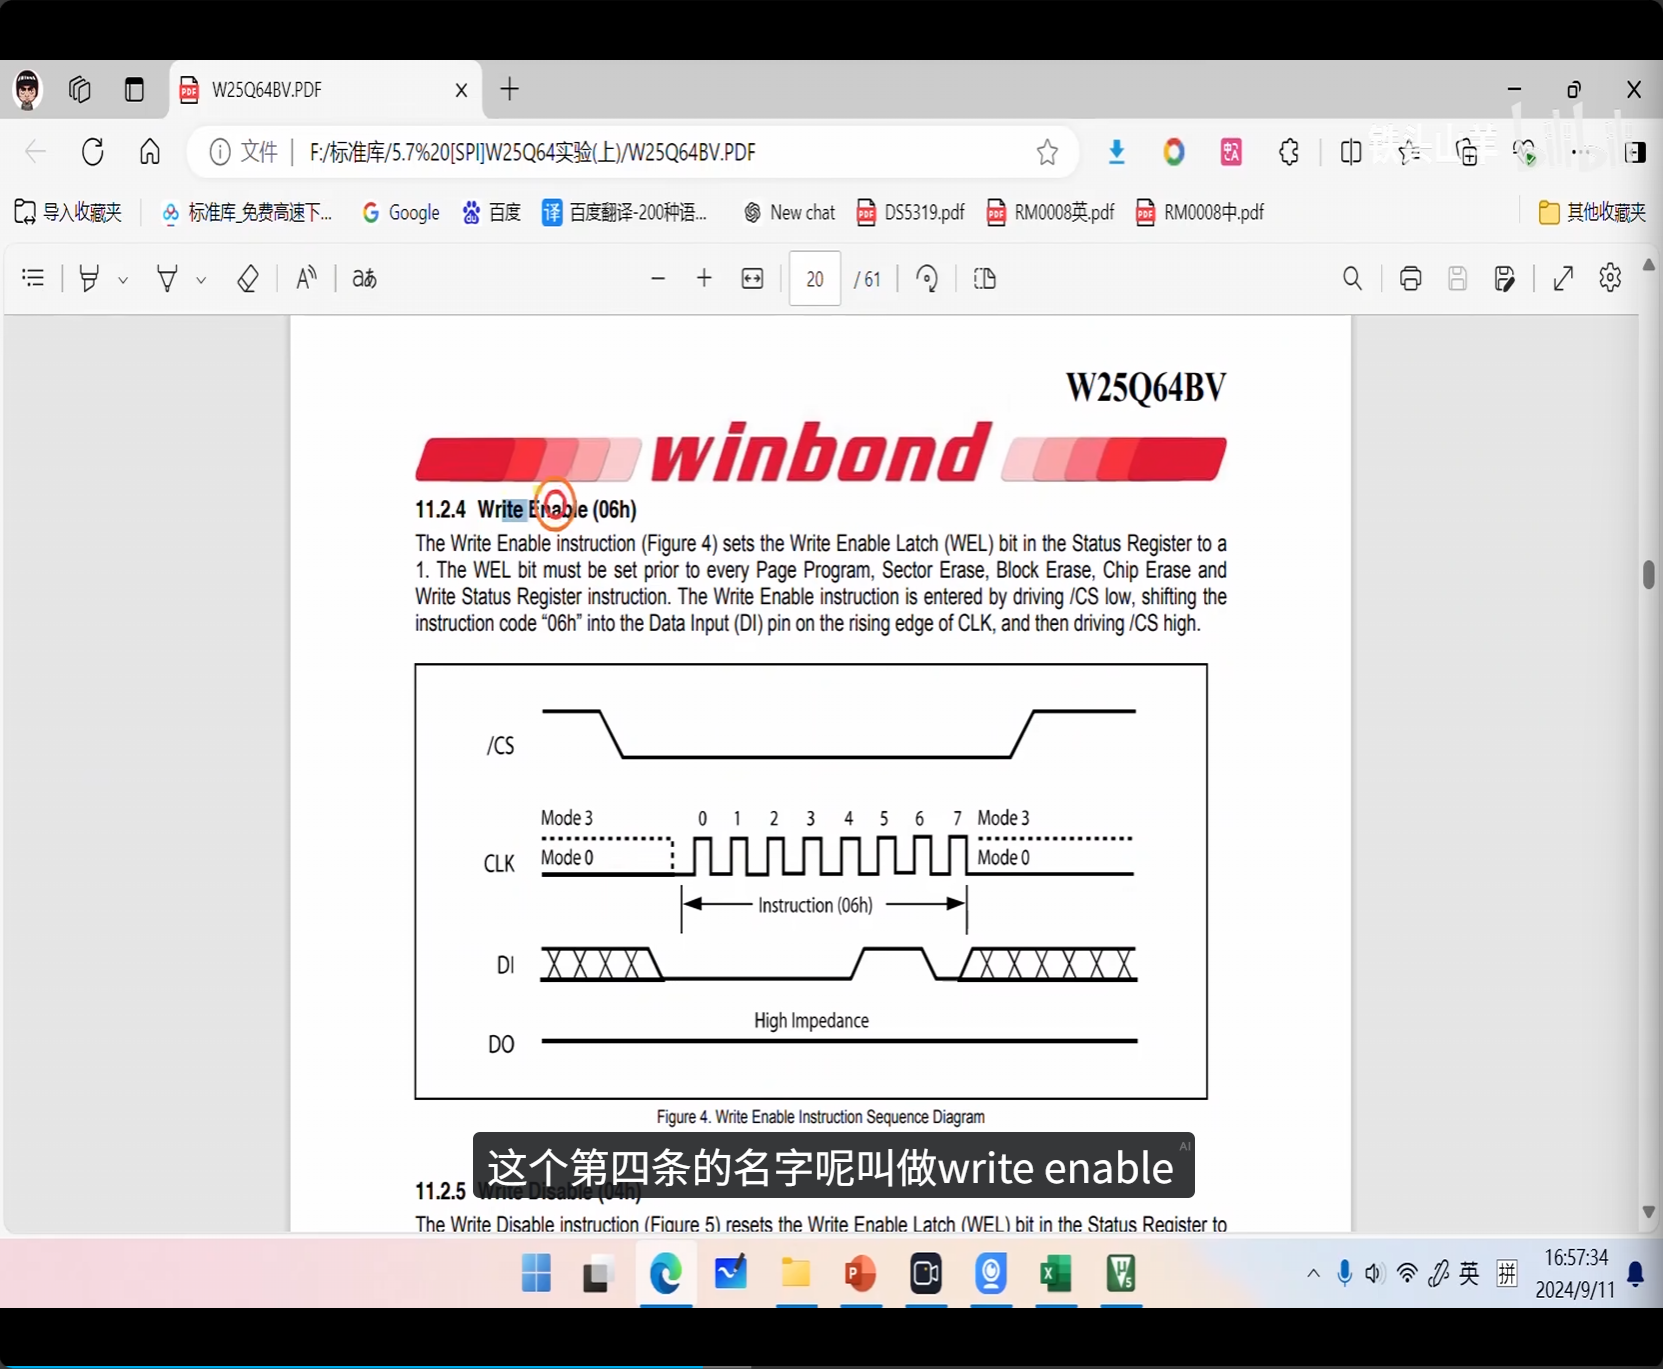Viewport: 1663px width, 1369px height.
Task: View site information icon in address bar
Action: coord(220,152)
